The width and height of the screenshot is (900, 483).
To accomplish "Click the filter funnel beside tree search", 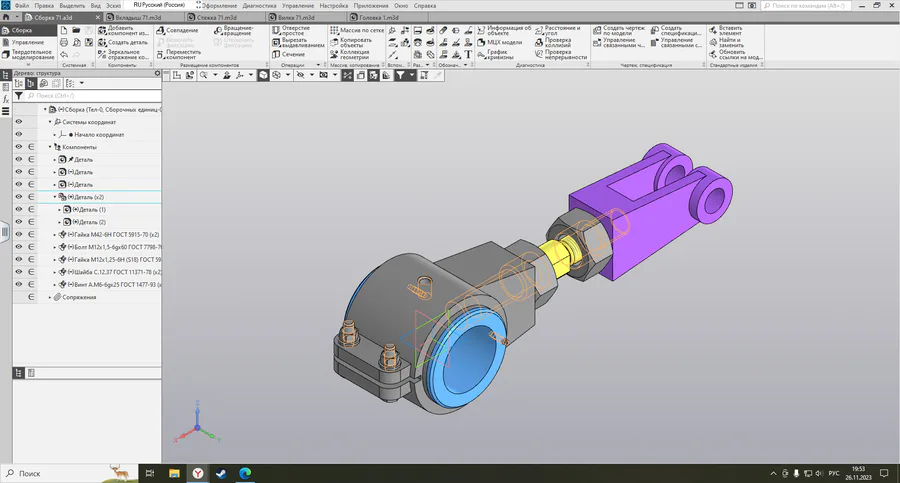I will tap(19, 95).
